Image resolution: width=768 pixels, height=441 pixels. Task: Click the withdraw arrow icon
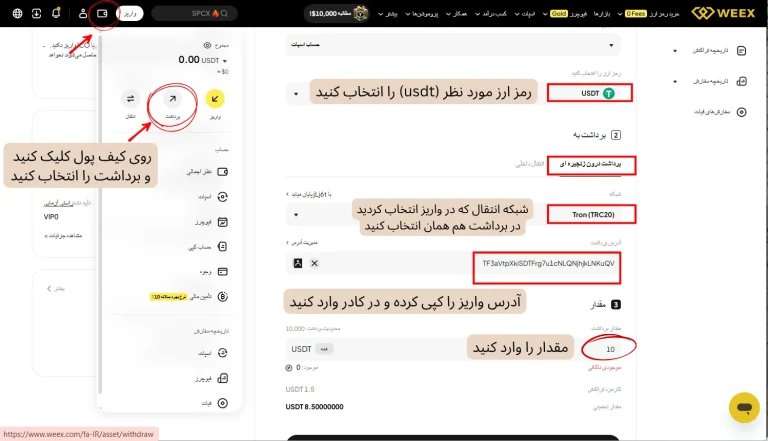pos(172,99)
